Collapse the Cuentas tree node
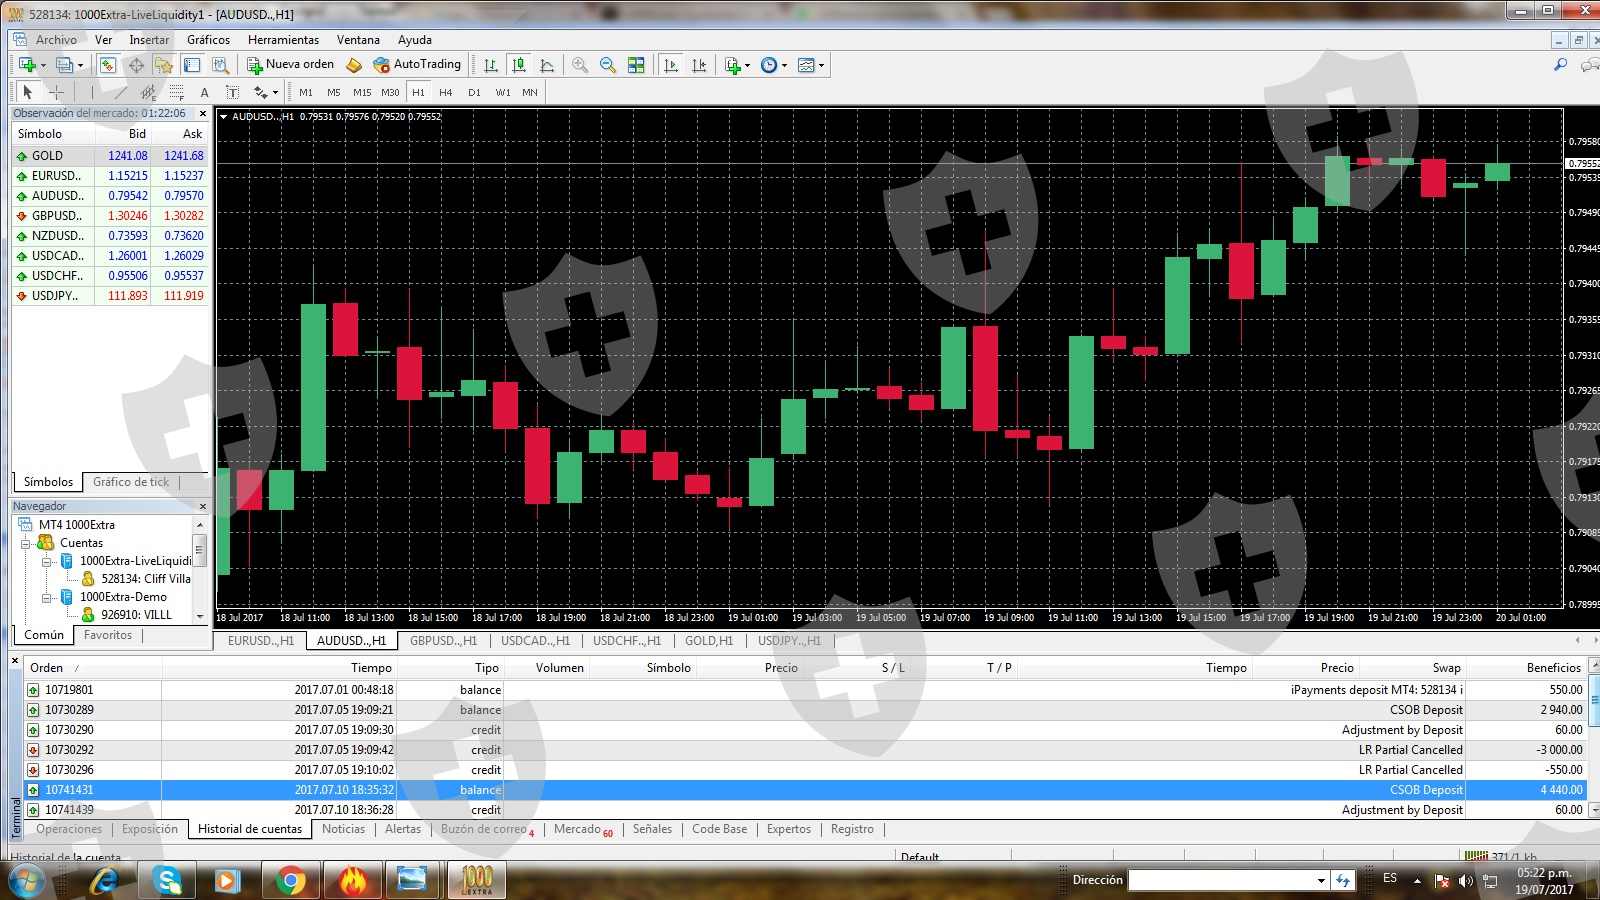This screenshot has height=900, width=1600. click(26, 543)
